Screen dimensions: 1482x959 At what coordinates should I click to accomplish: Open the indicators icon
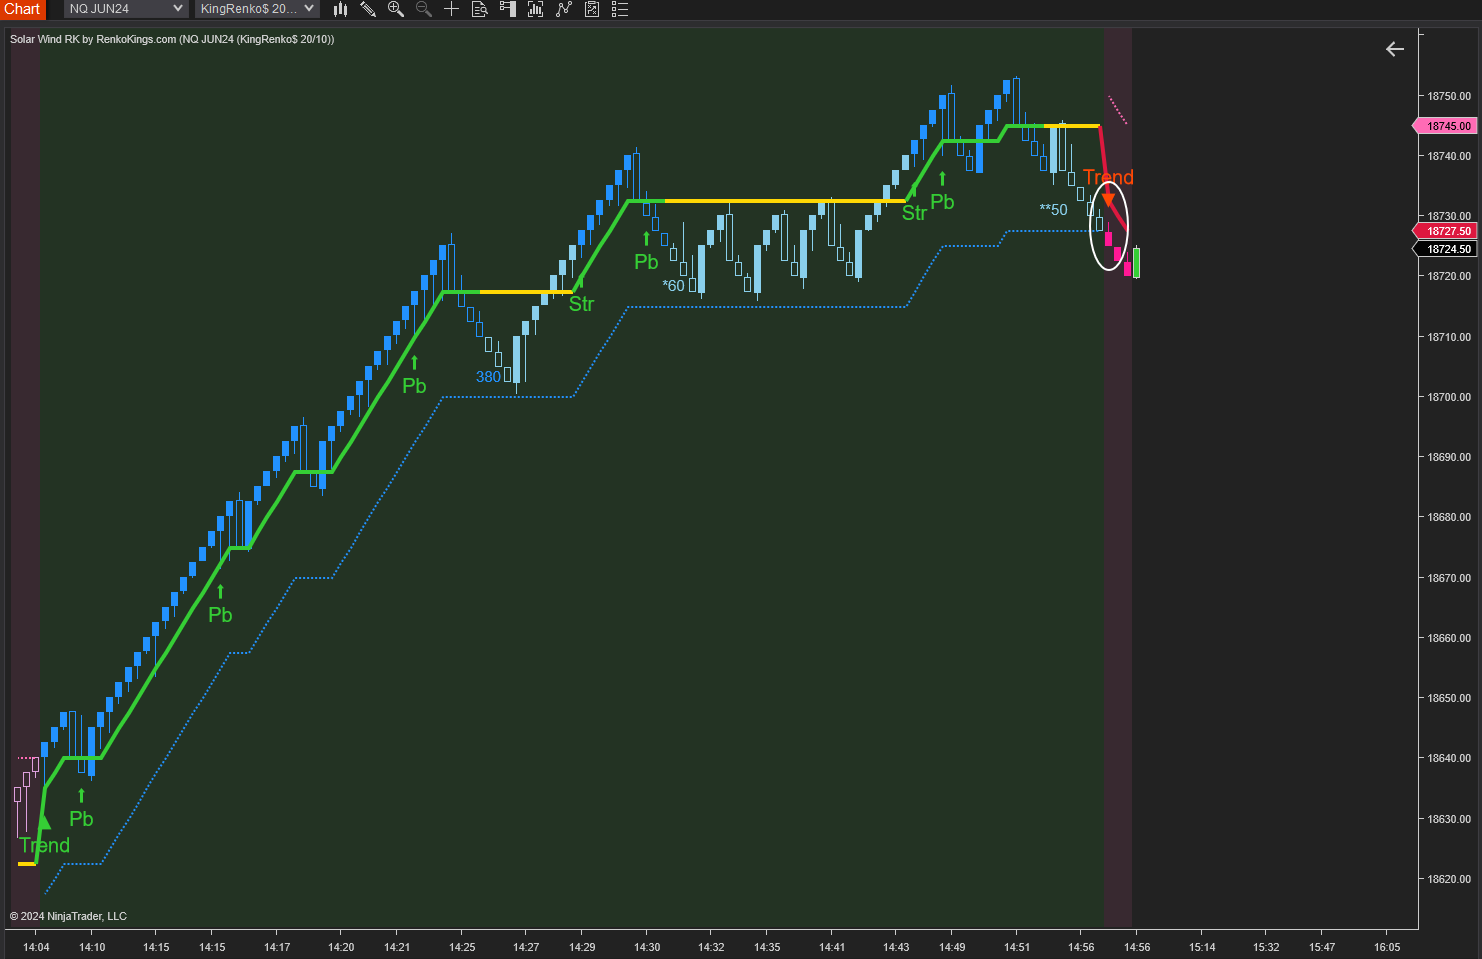click(x=564, y=9)
